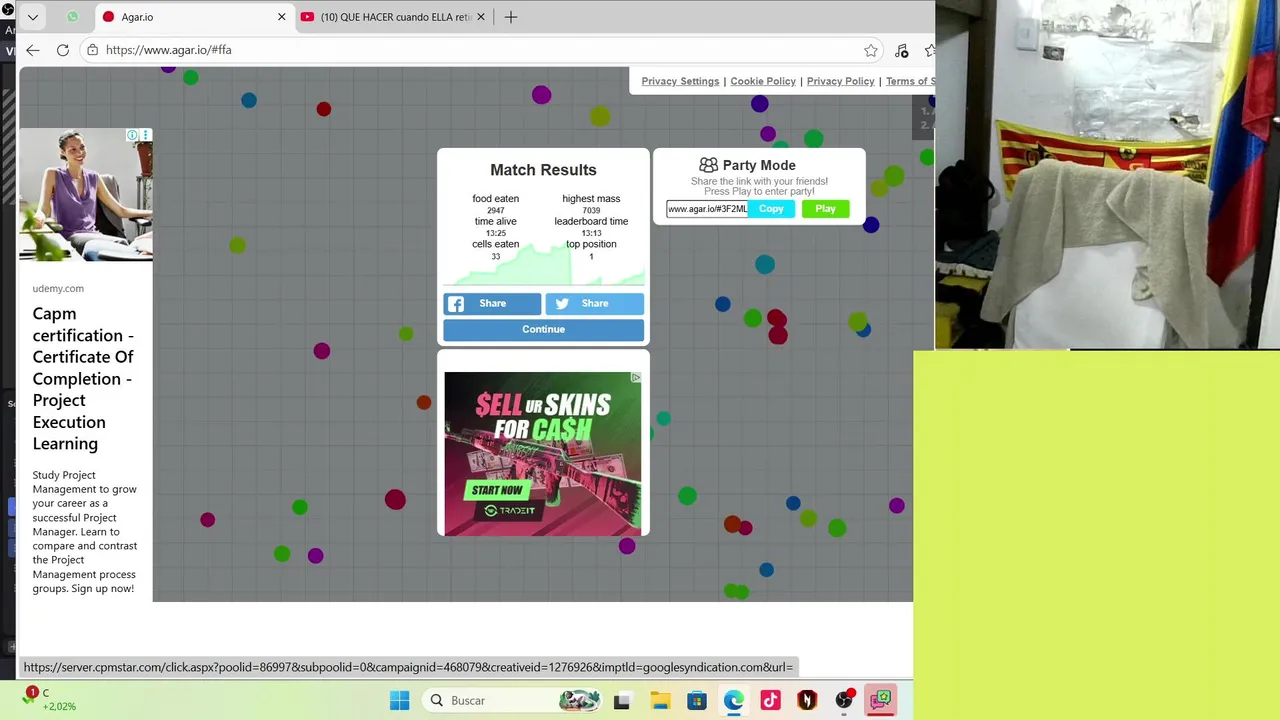Open the Cookie Policy link

pos(763,81)
